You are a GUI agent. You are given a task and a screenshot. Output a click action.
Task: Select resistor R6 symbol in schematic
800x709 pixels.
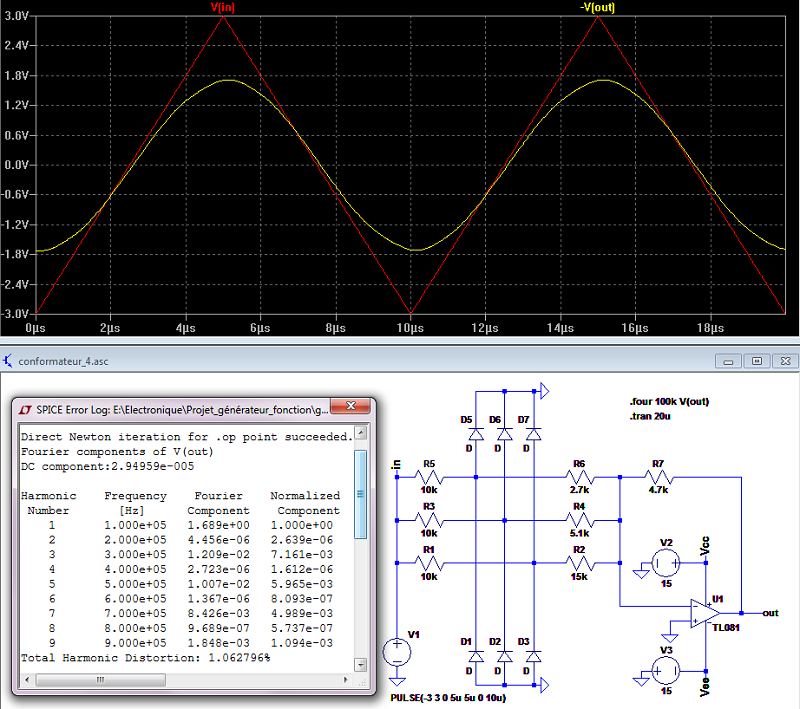point(579,477)
